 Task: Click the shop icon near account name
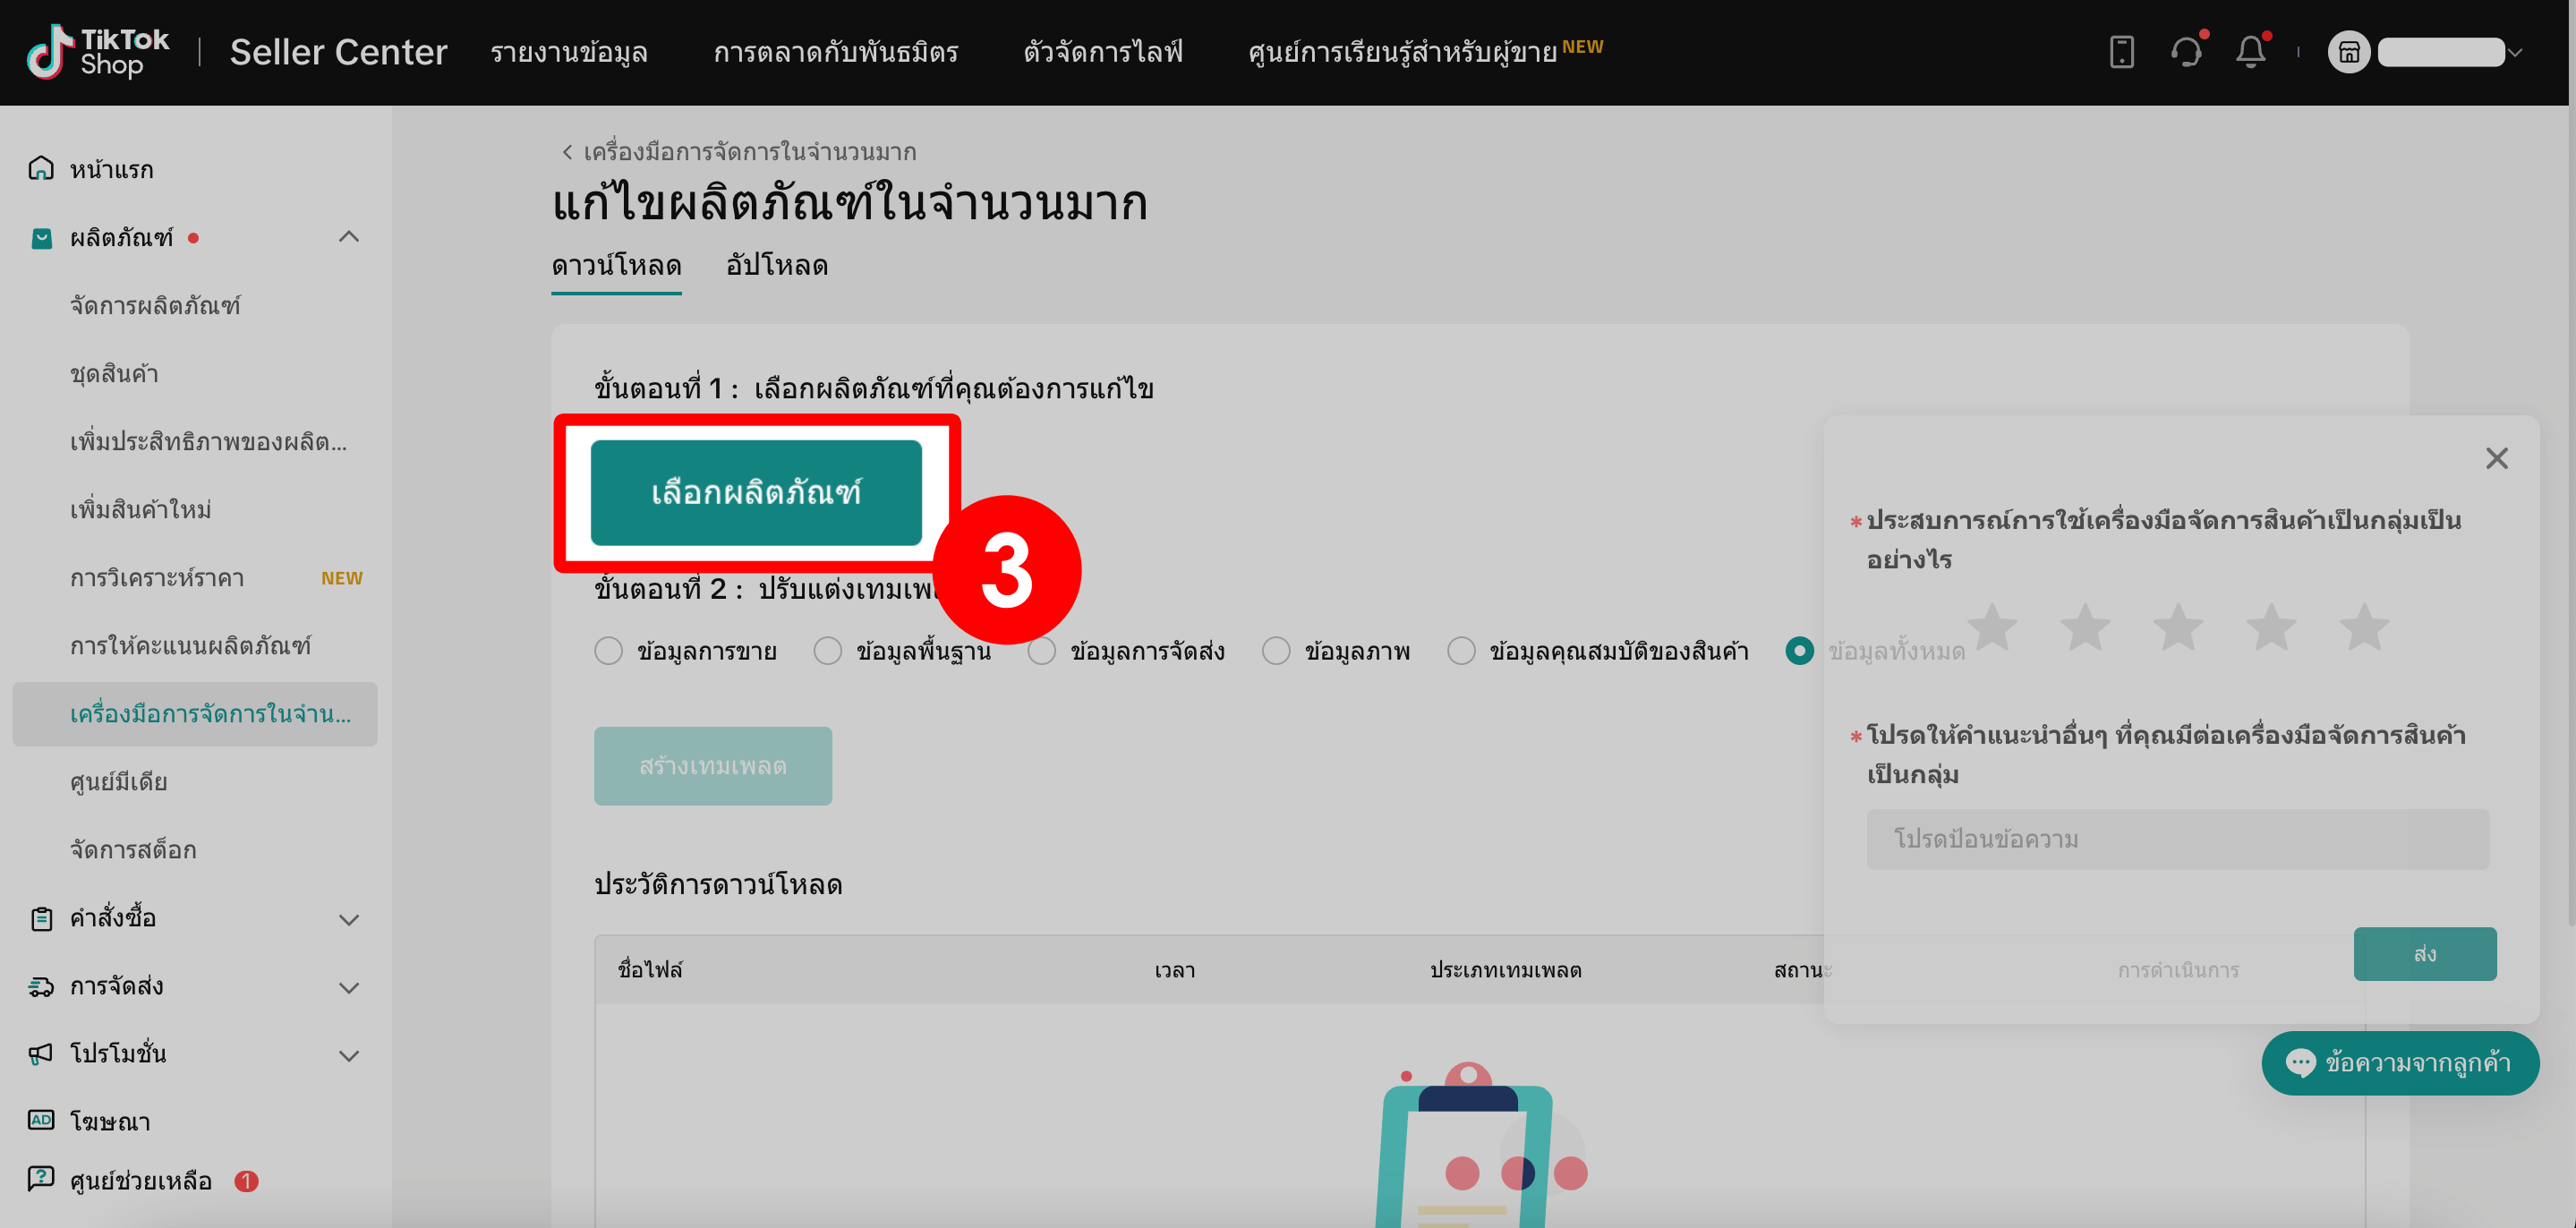(x=2349, y=52)
